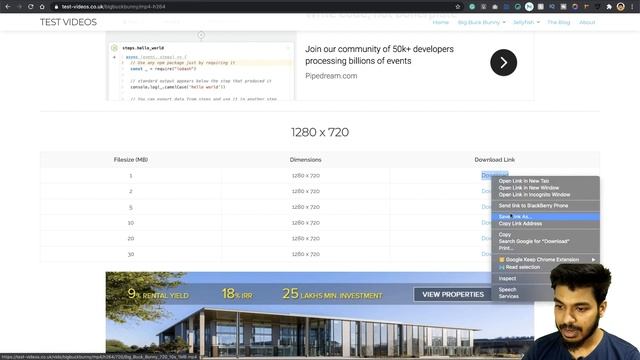Reload the page with the refresh icon
Viewport: 640px width, 360px height.
tap(31, 7)
